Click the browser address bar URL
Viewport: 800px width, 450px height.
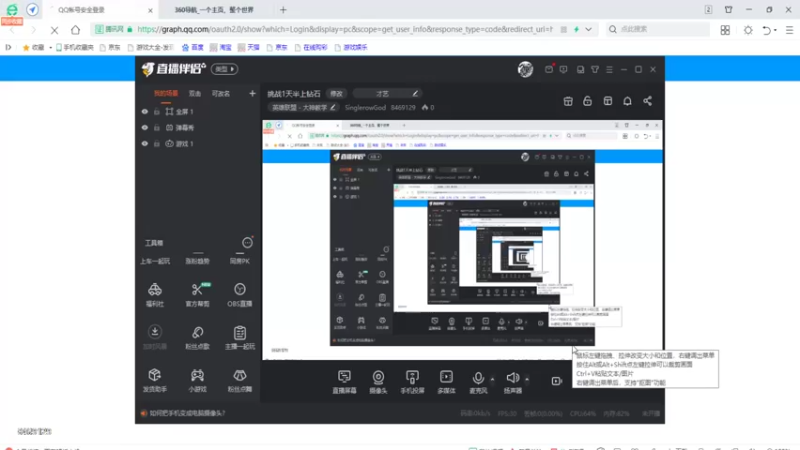tap(344, 30)
